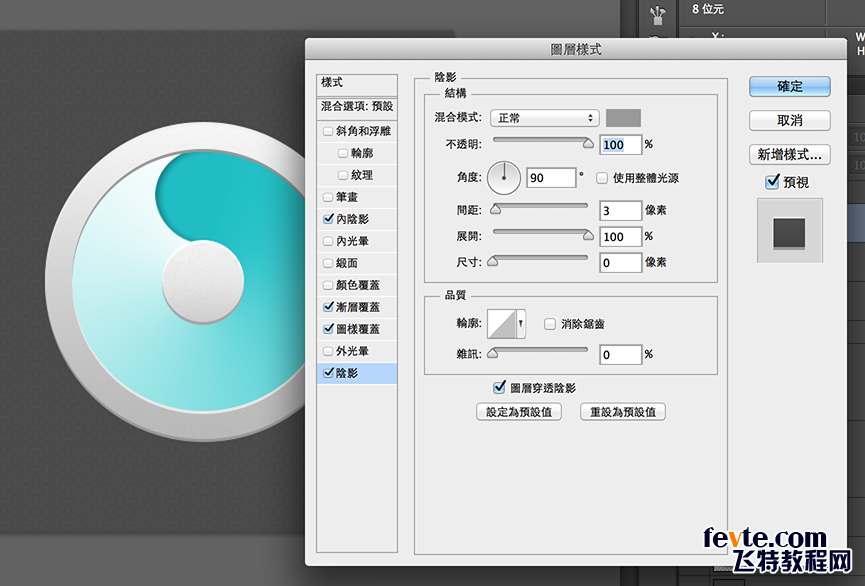
Task: Click the style preview thumbnail
Action: (x=789, y=231)
